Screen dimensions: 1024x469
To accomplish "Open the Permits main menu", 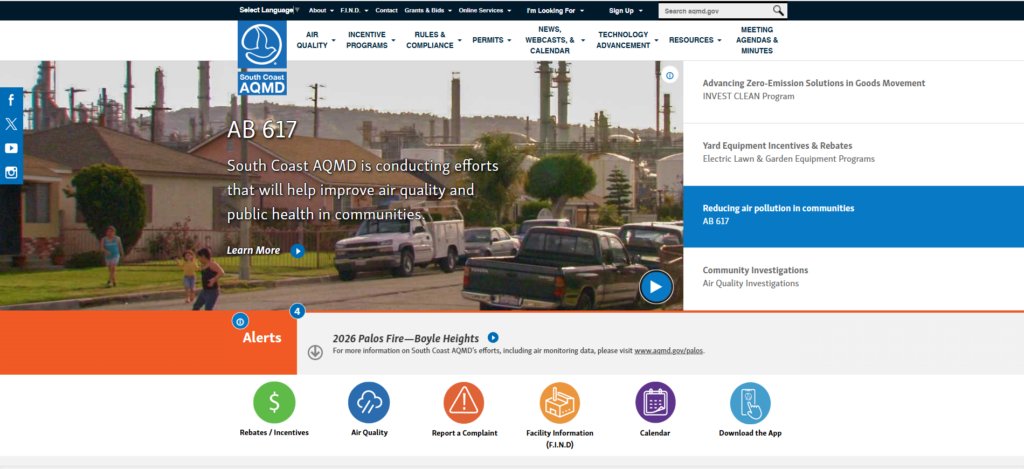I will point(492,40).
